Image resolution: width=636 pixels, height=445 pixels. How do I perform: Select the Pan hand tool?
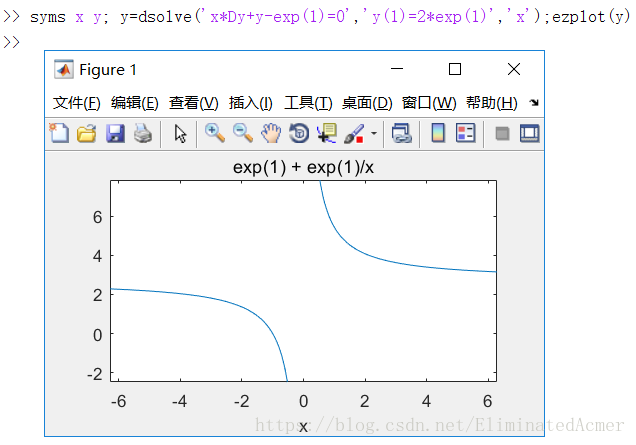point(271,133)
